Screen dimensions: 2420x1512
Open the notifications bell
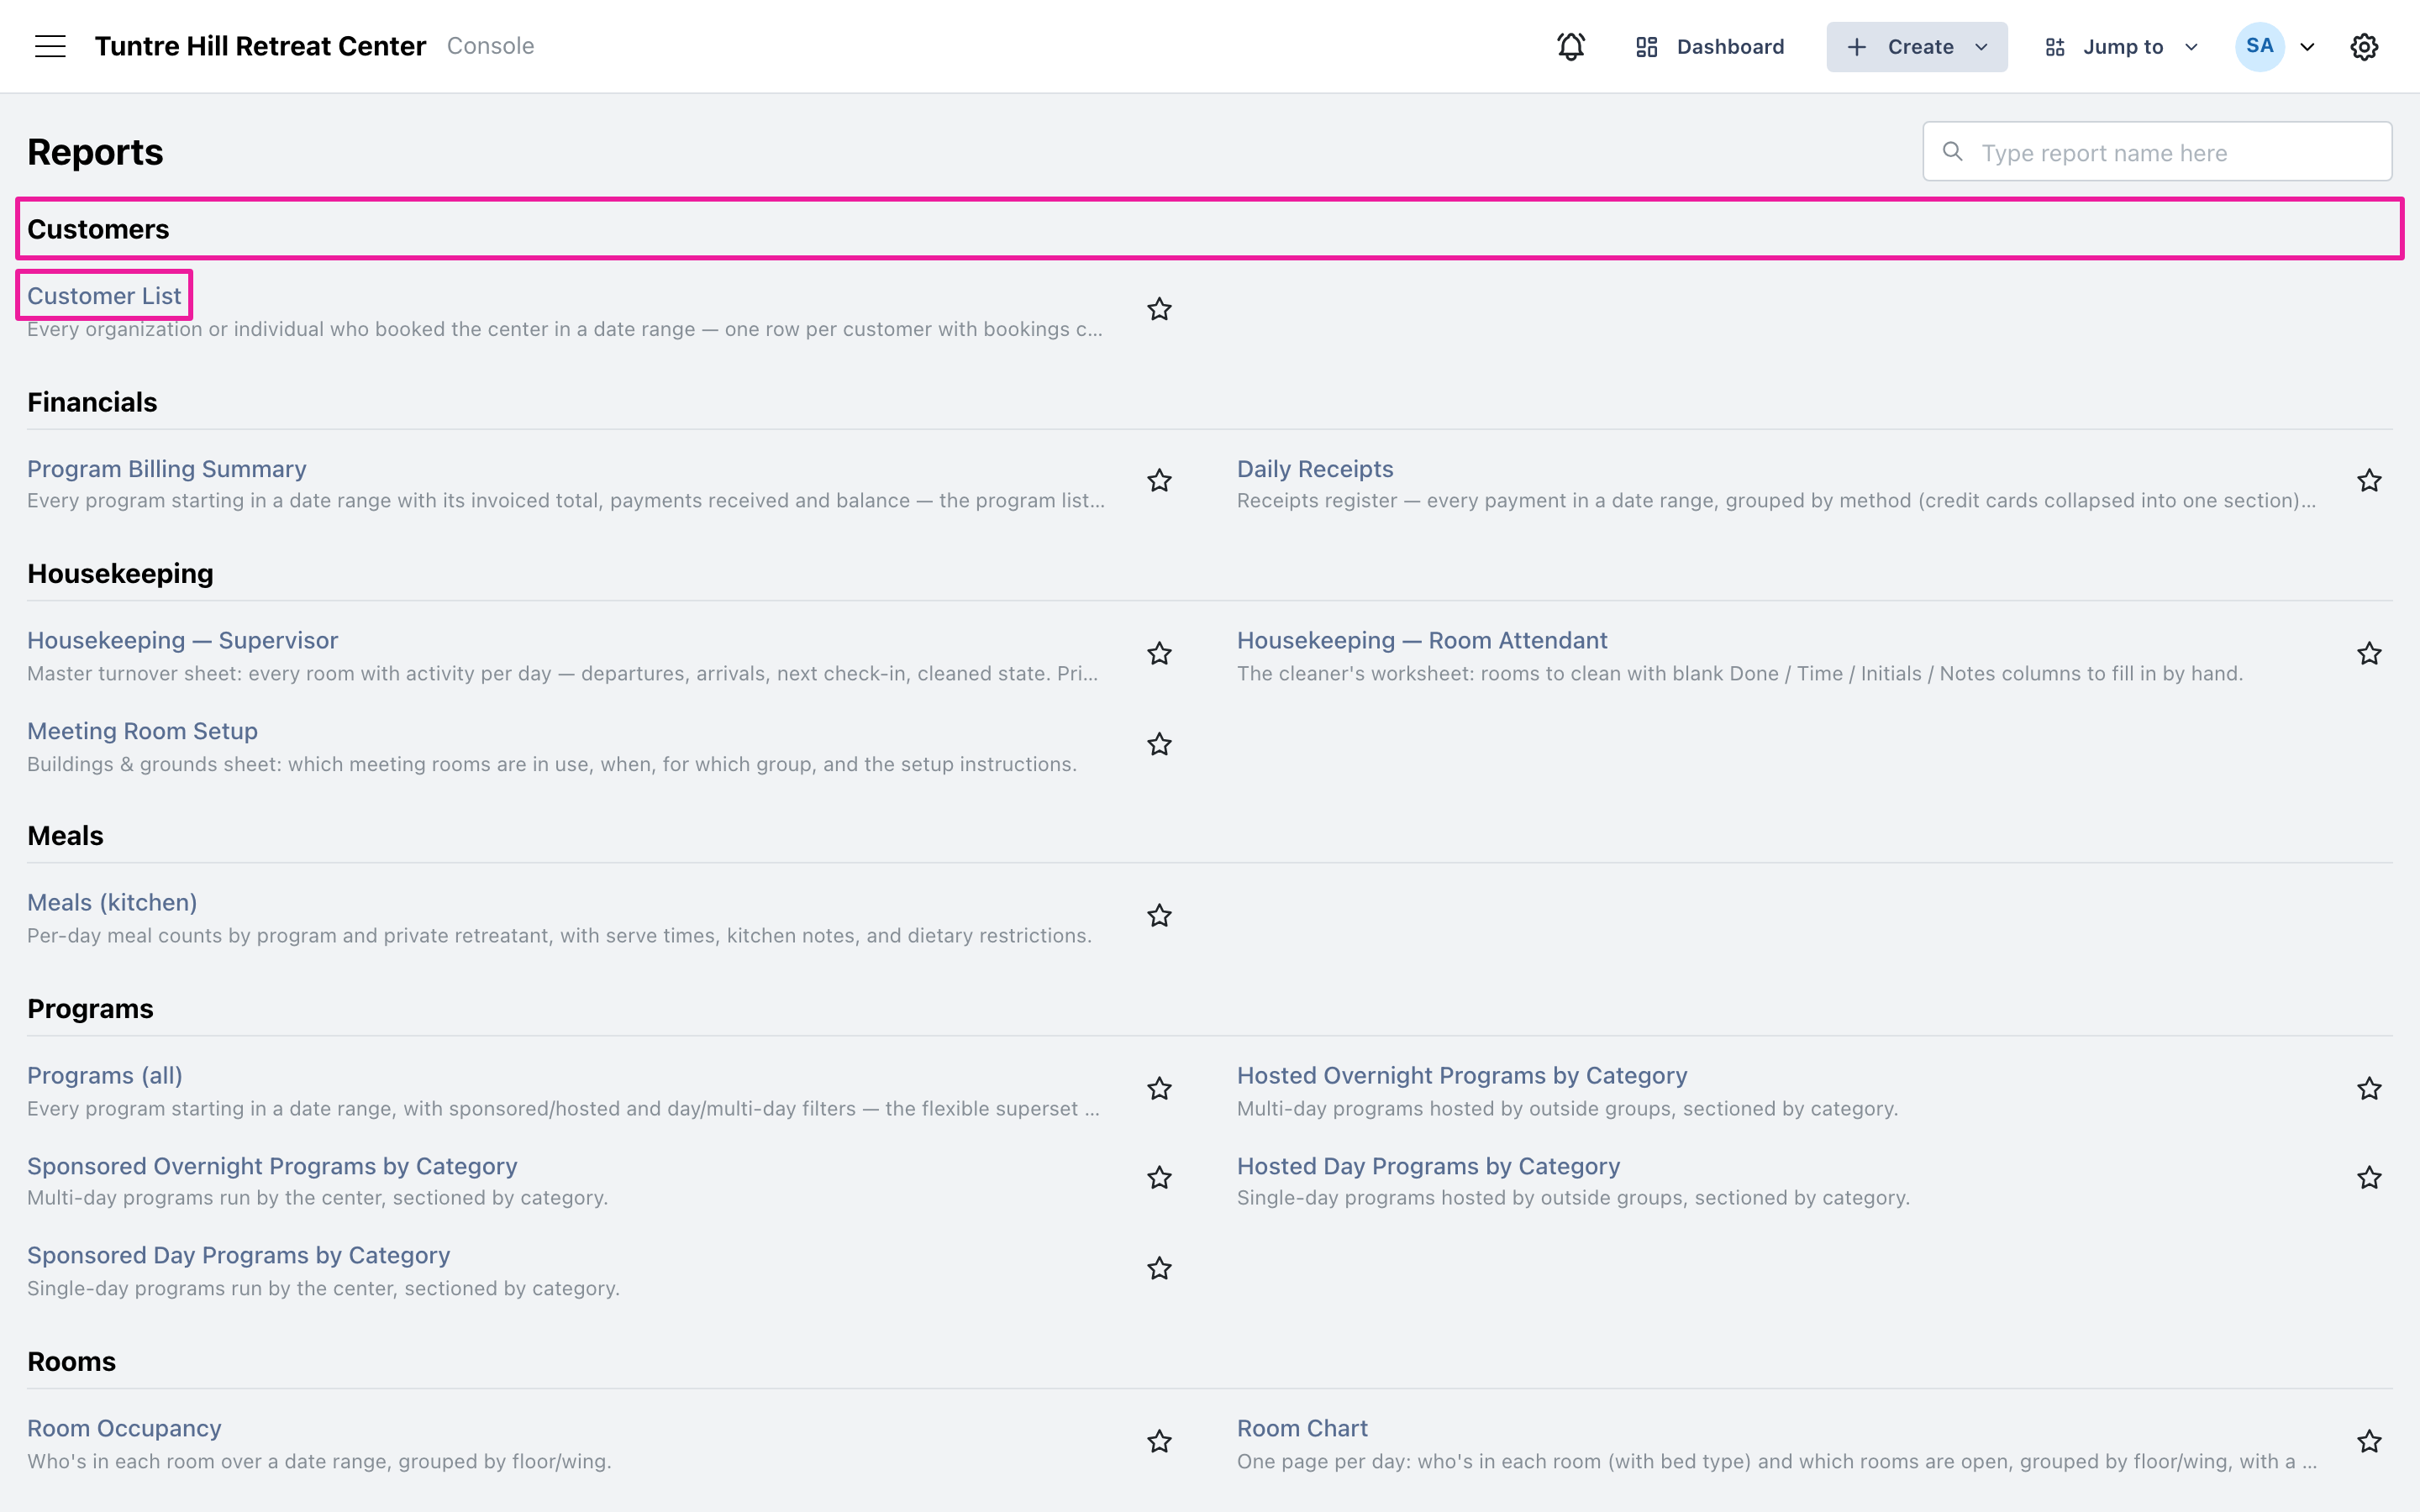coord(1570,46)
